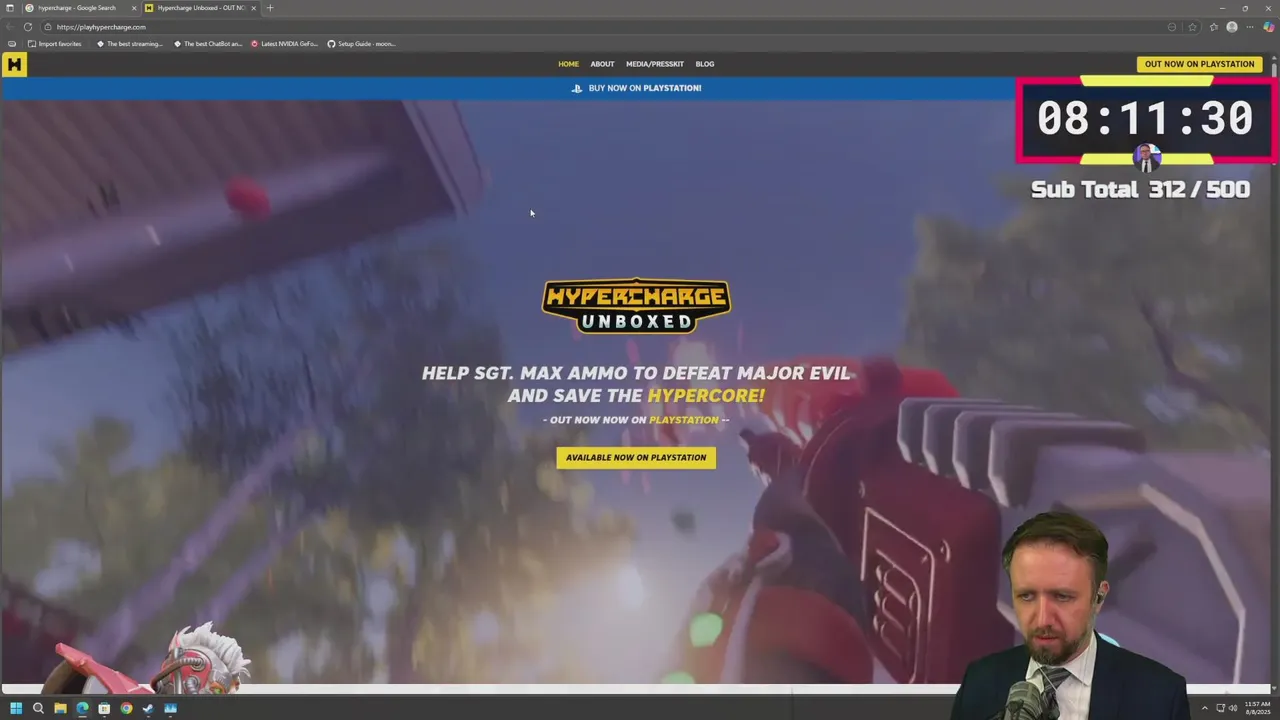Open the Windows Start menu
Screen dimensions: 1280x720
coord(16,708)
